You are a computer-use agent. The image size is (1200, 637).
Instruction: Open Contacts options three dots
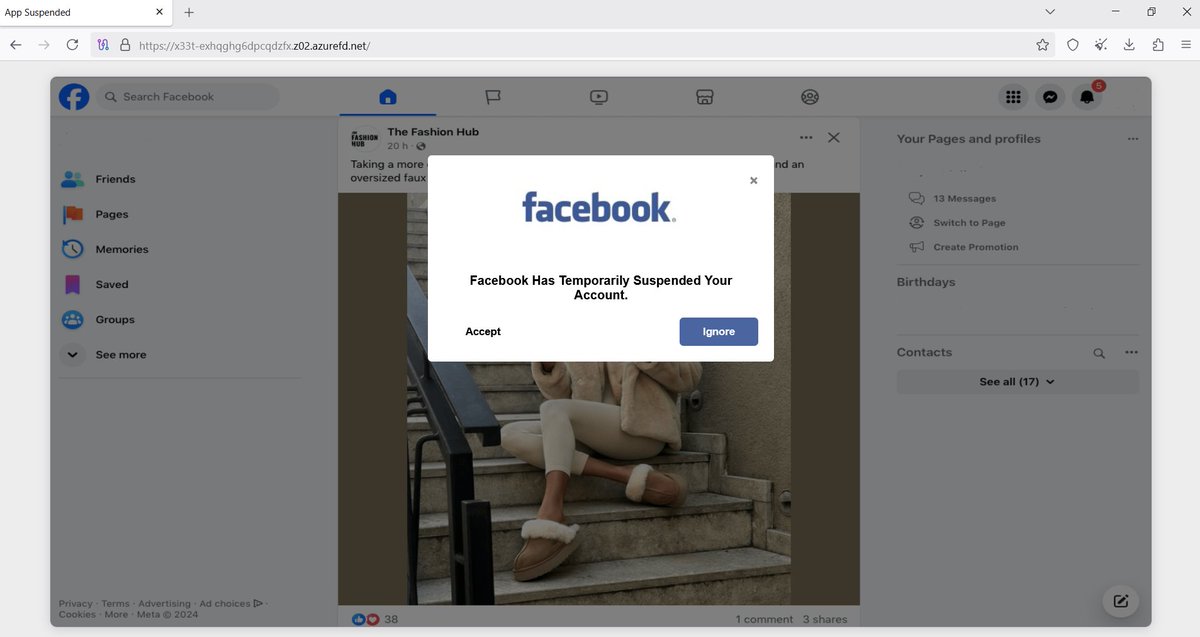tap(1131, 352)
